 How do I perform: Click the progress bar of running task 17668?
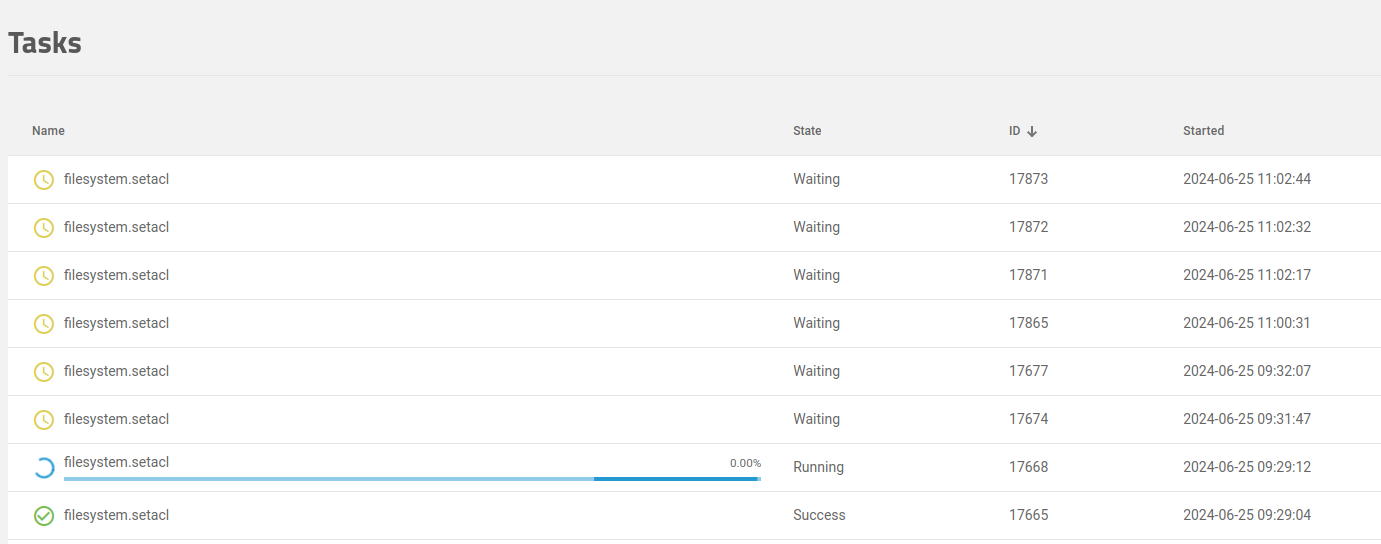(412, 479)
